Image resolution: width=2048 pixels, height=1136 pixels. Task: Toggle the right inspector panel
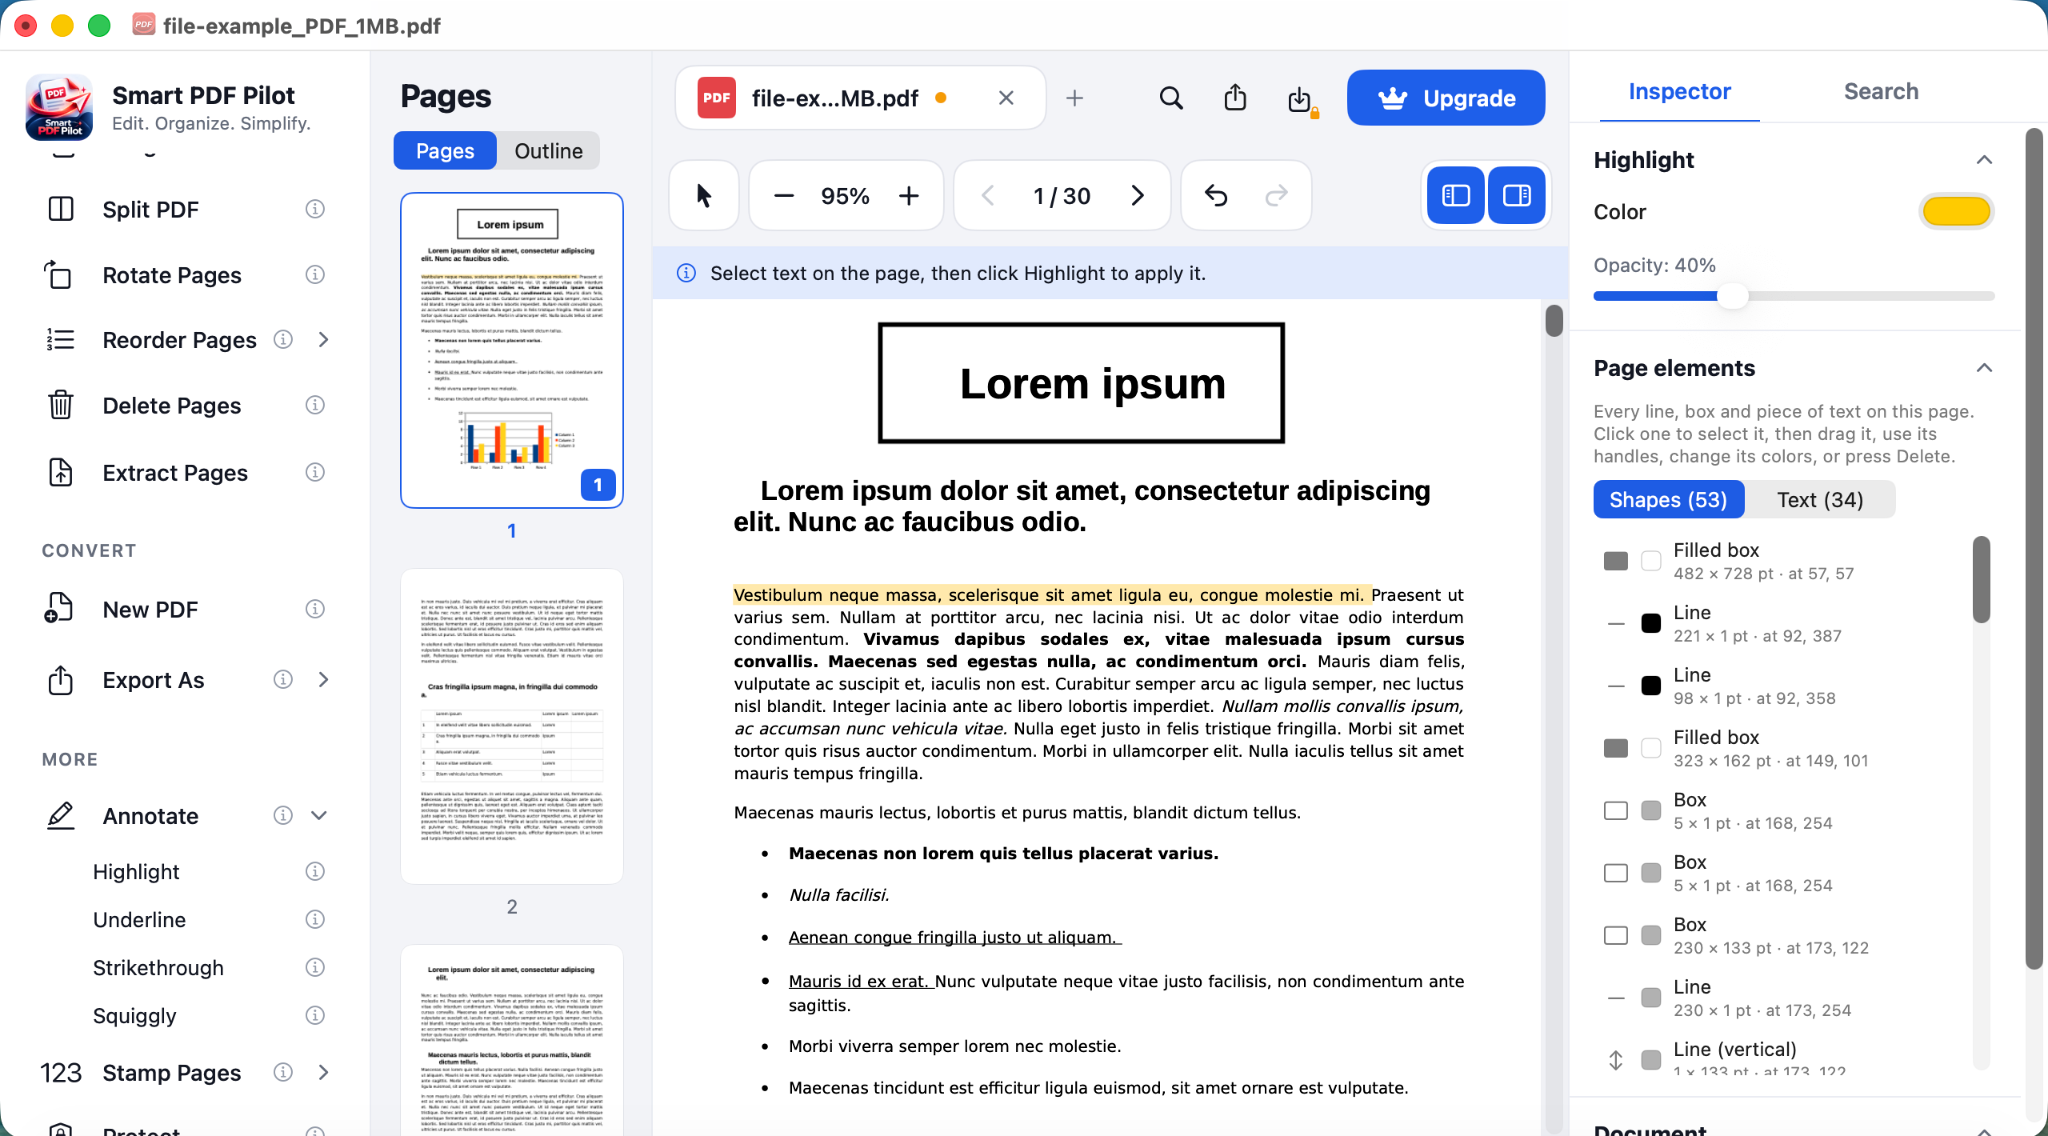coord(1517,195)
